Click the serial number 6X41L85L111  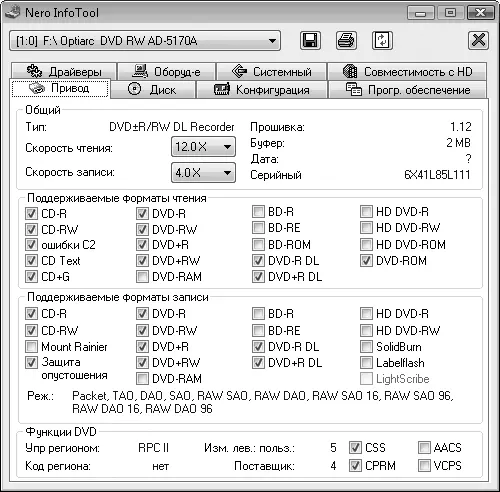point(437,175)
